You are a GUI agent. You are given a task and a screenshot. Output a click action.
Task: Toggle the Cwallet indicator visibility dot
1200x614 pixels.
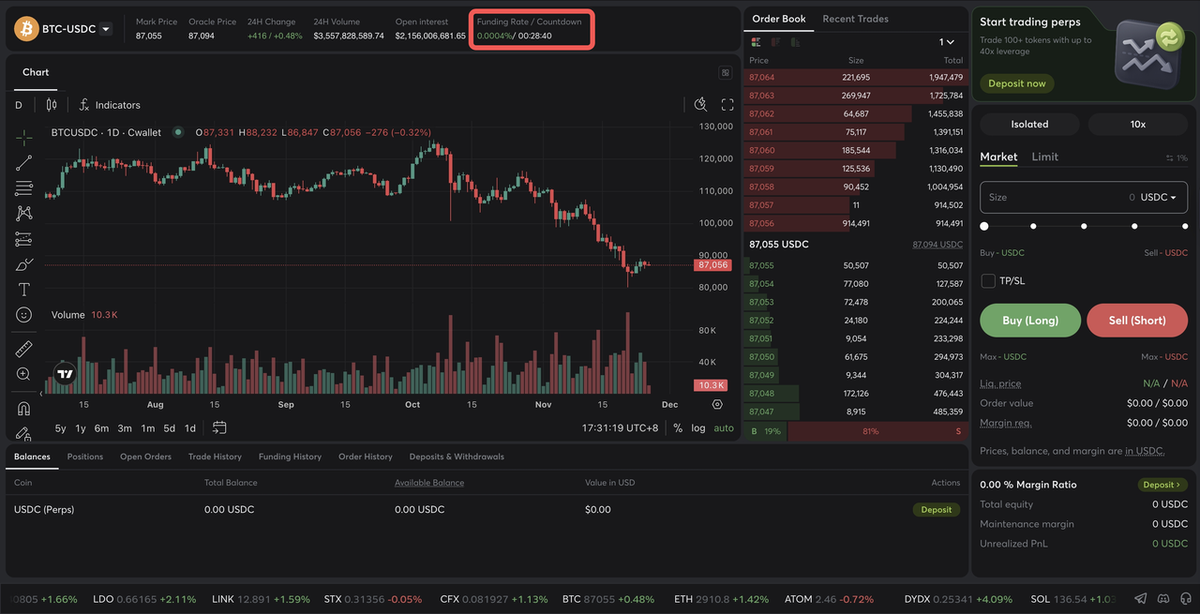click(178, 132)
